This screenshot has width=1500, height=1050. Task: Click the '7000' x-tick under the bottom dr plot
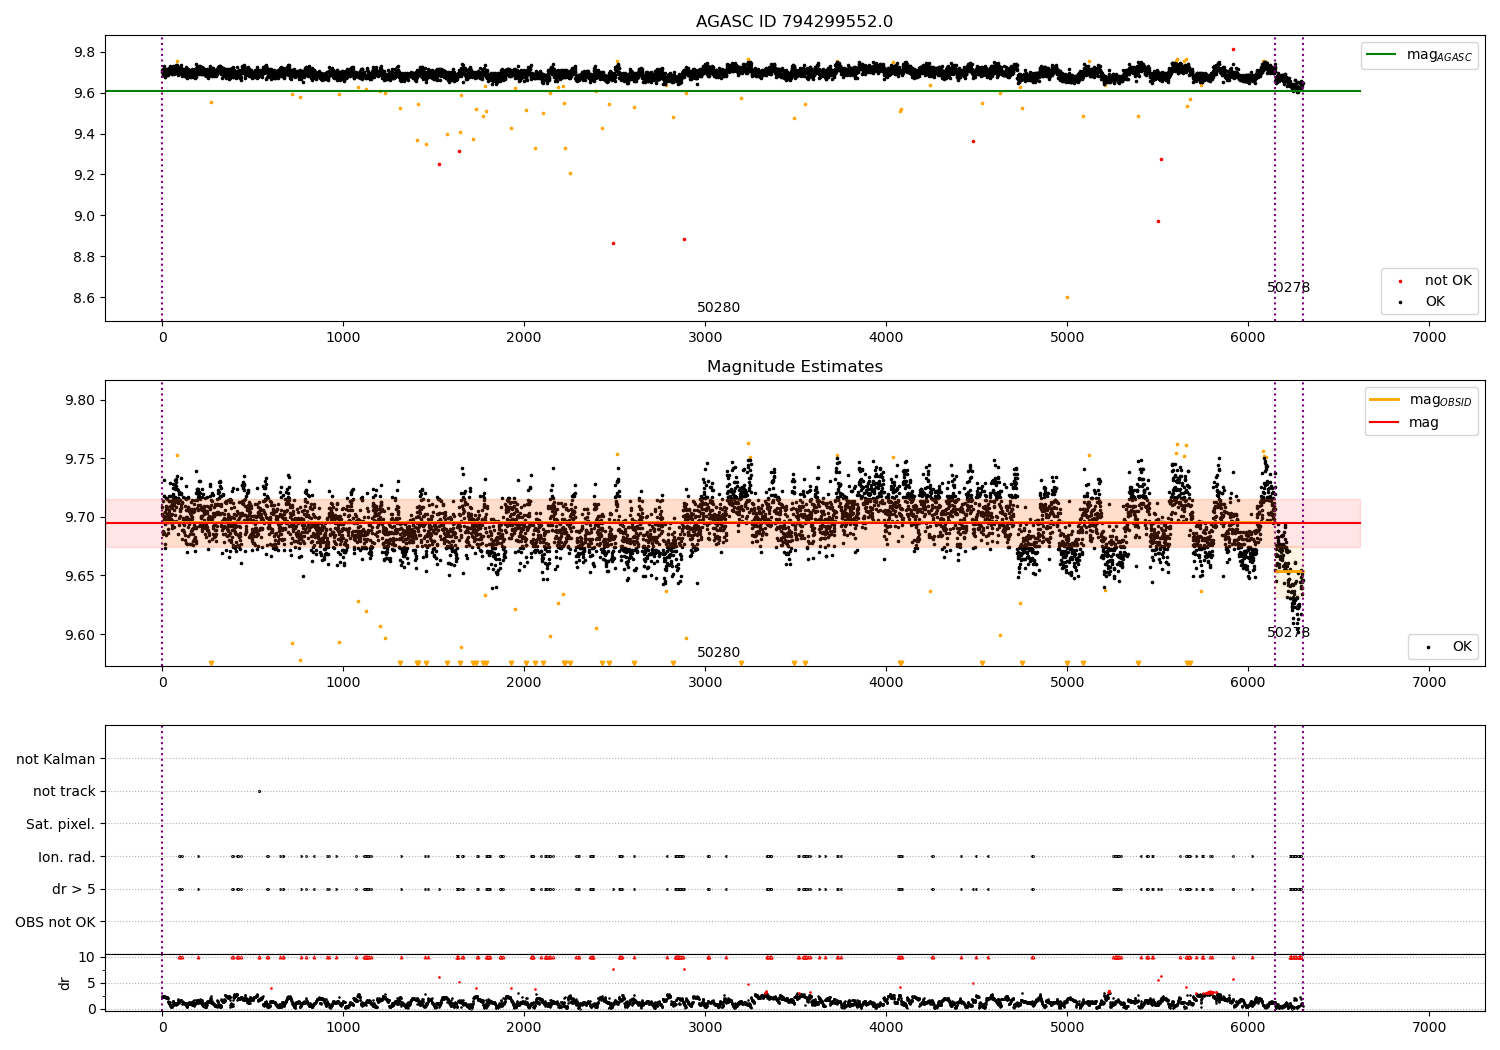click(x=1429, y=1027)
